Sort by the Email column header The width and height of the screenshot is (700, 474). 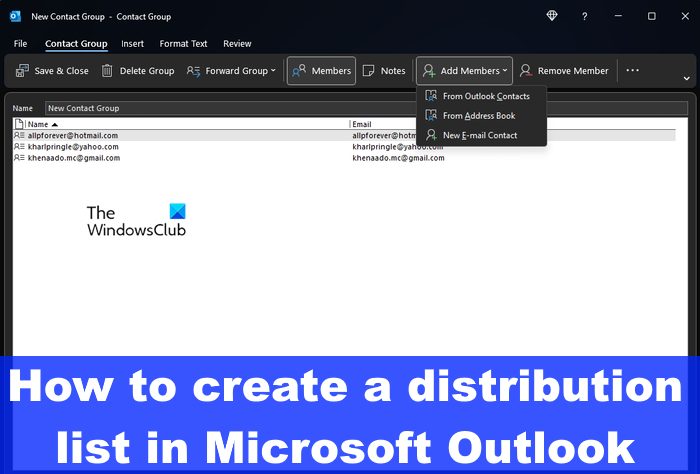click(362, 124)
